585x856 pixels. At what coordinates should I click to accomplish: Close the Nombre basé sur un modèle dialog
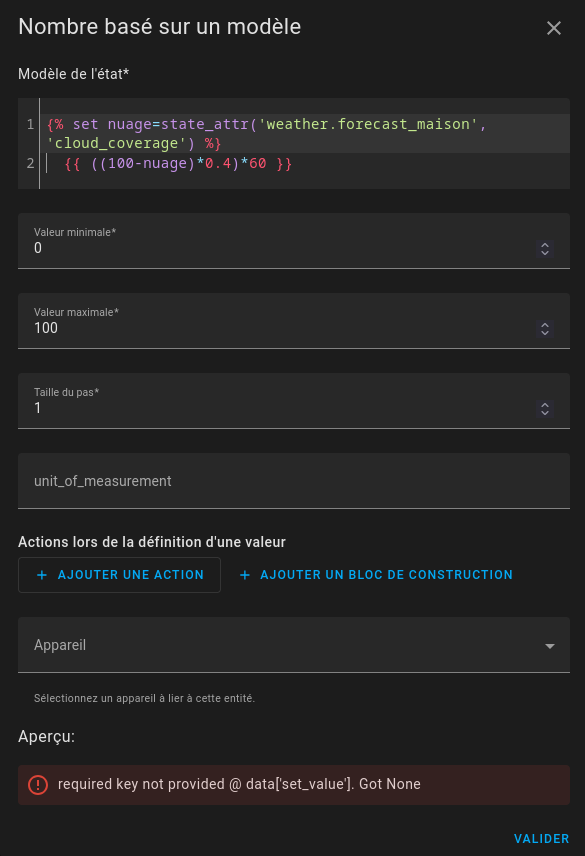click(x=553, y=28)
